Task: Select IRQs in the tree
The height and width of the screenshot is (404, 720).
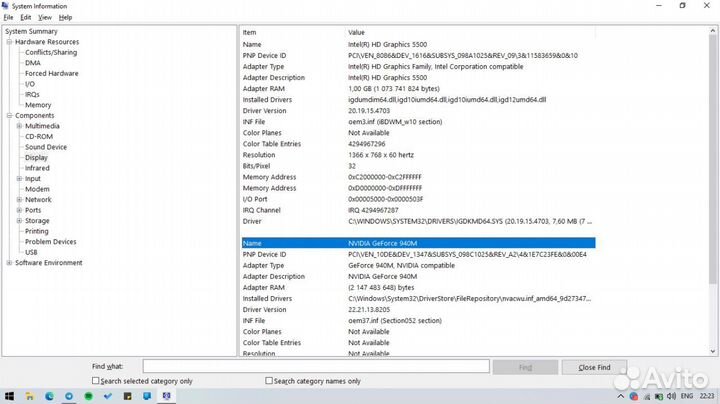Action: pyautogui.click(x=32, y=95)
